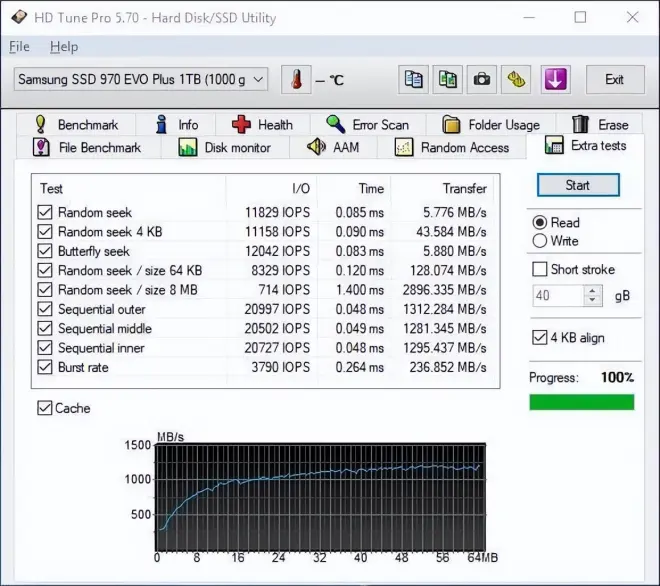Click the green progress bar
The height and width of the screenshot is (586, 660).
(x=581, y=402)
